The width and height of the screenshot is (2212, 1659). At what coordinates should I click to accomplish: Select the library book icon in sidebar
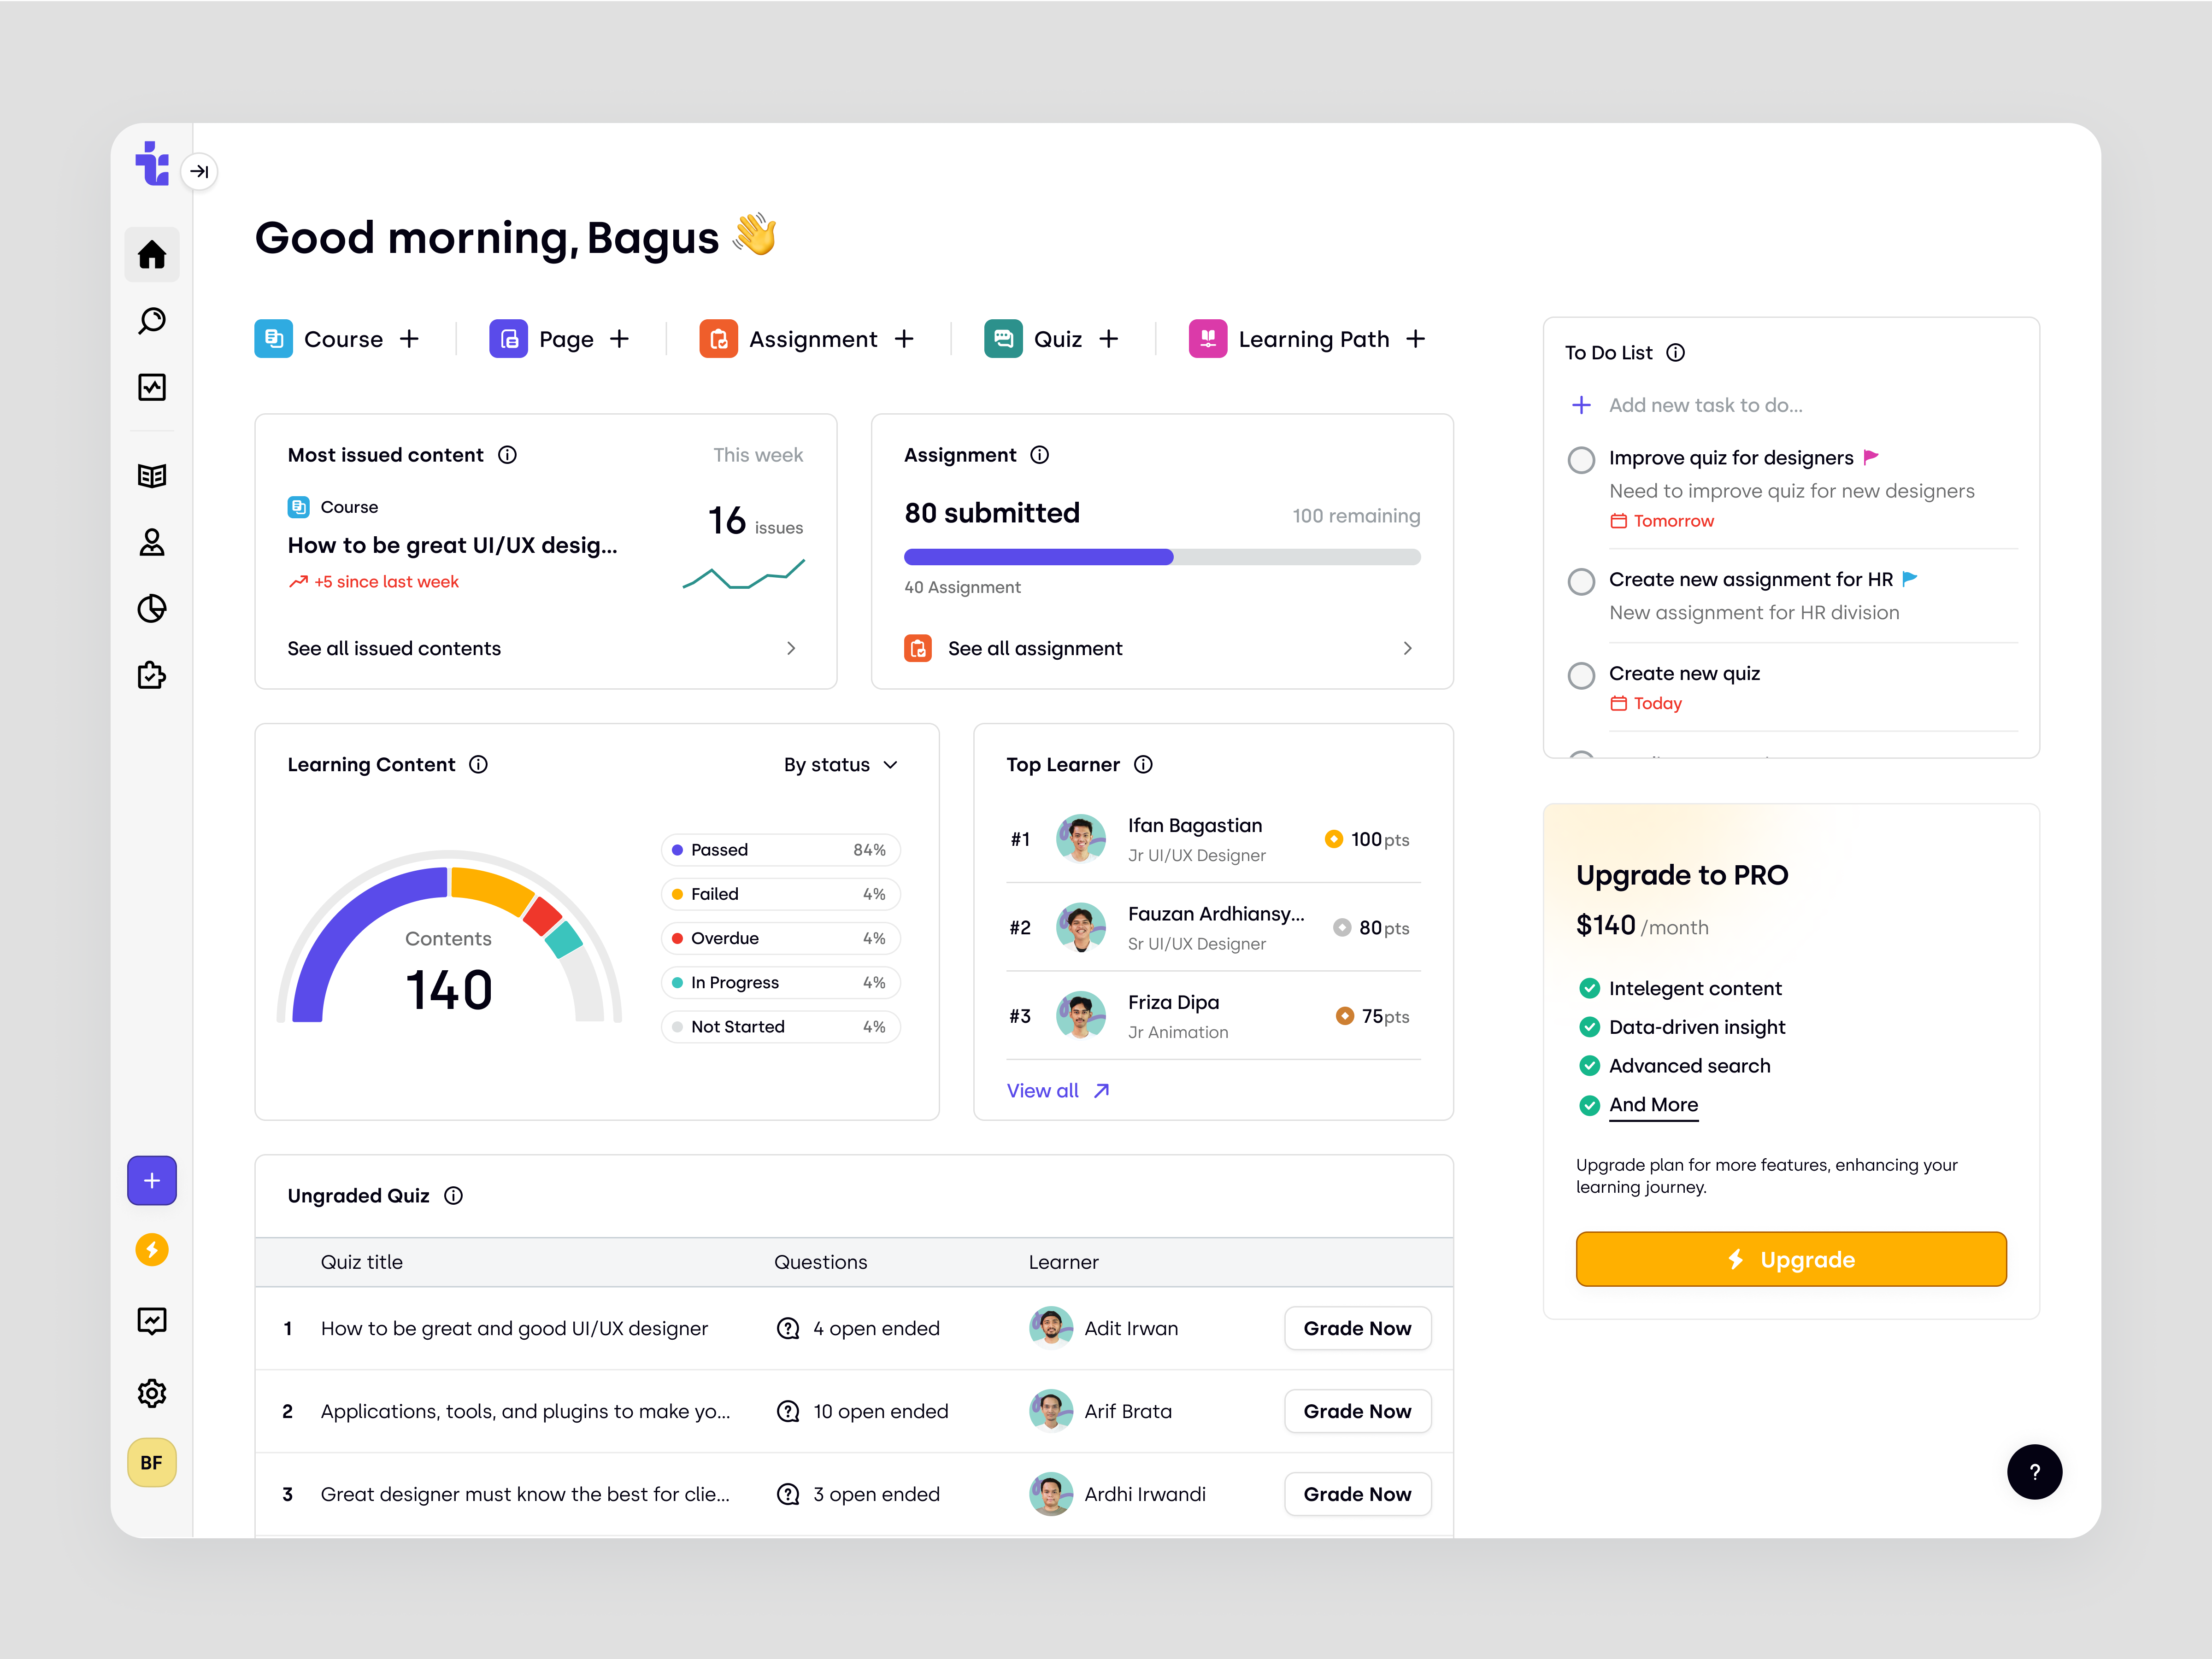tap(151, 475)
